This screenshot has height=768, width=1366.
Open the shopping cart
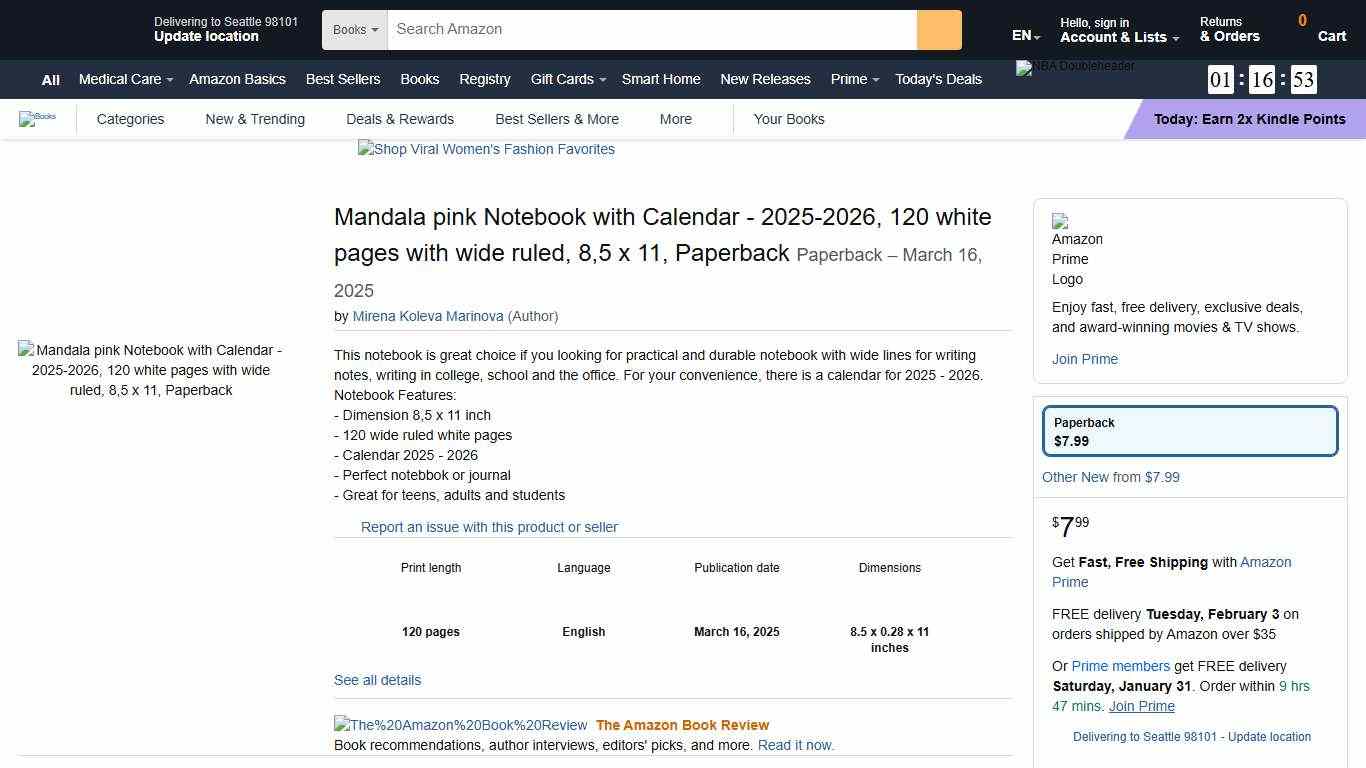tap(1321, 29)
